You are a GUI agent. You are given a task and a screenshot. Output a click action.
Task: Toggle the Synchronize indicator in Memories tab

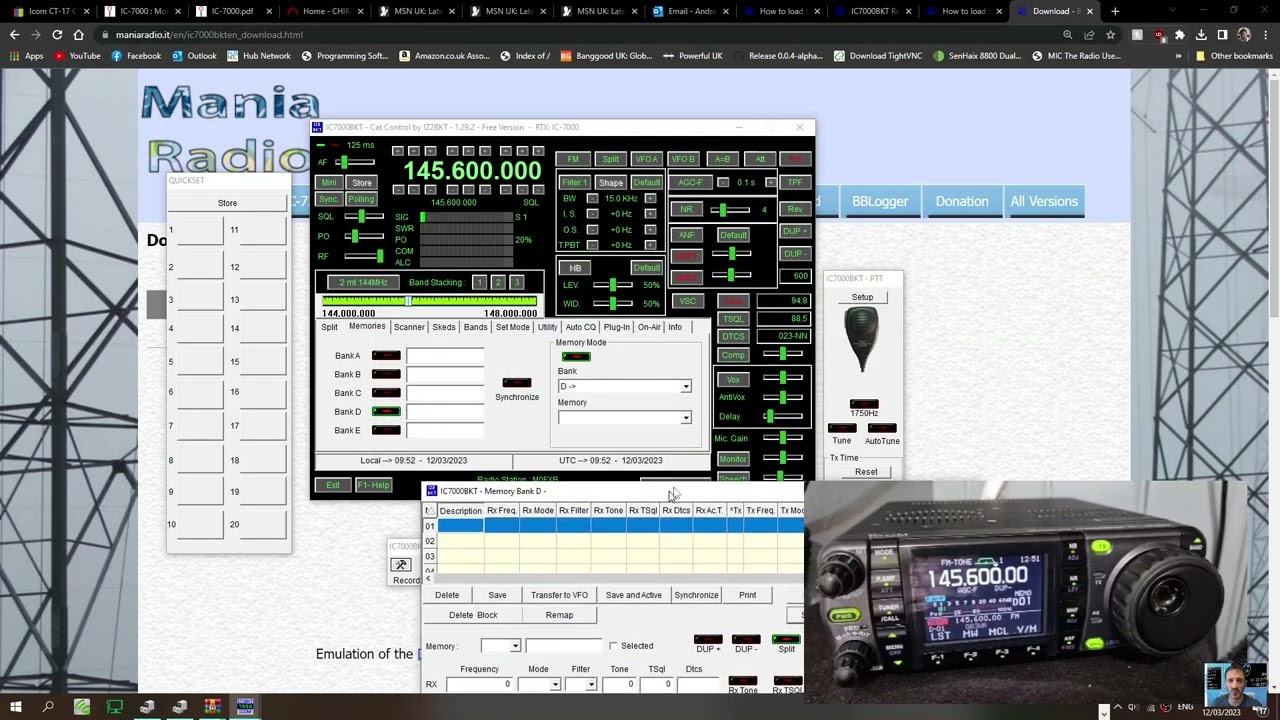[x=517, y=383]
